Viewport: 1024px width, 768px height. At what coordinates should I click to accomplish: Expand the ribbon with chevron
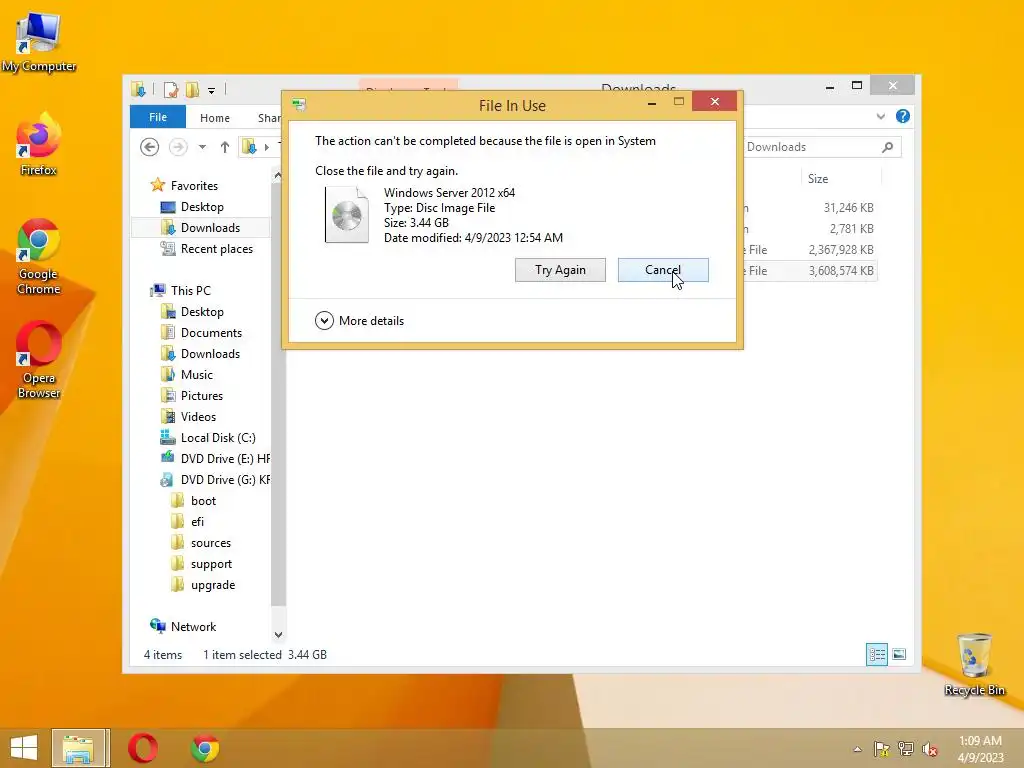880,116
